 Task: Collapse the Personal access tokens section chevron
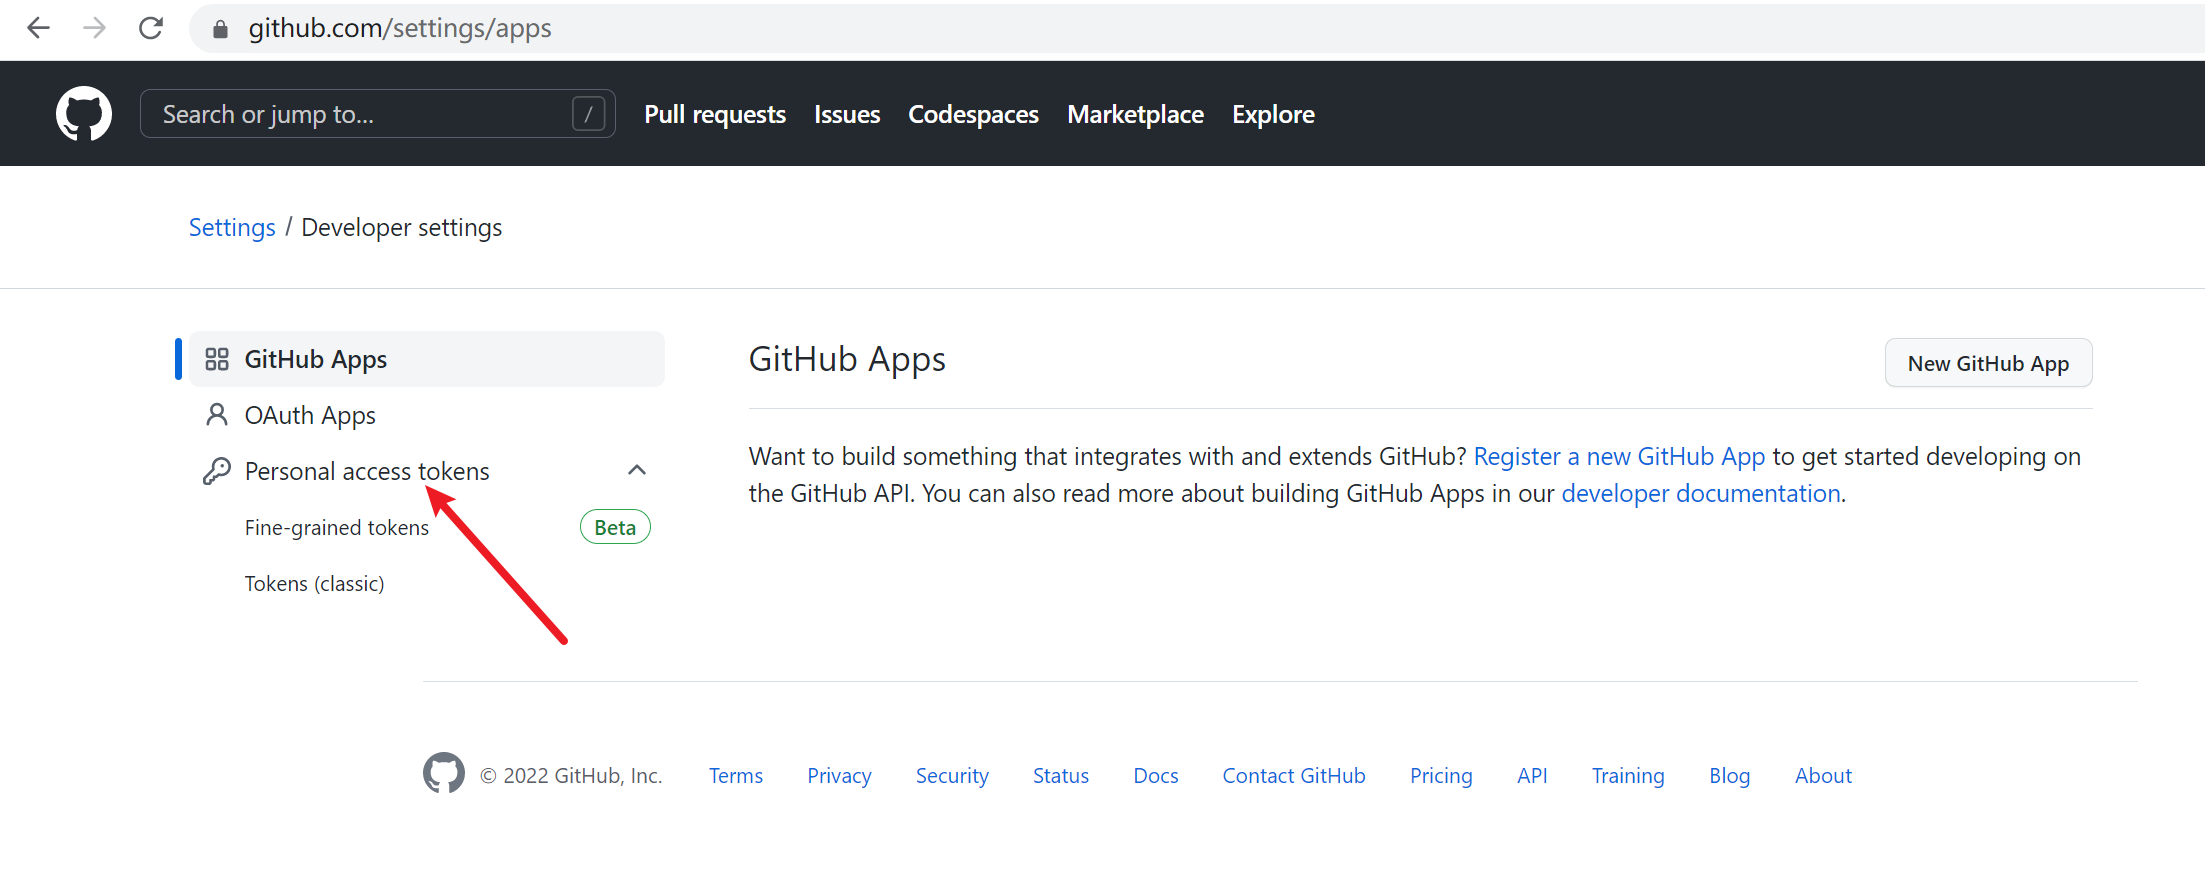tap(637, 470)
